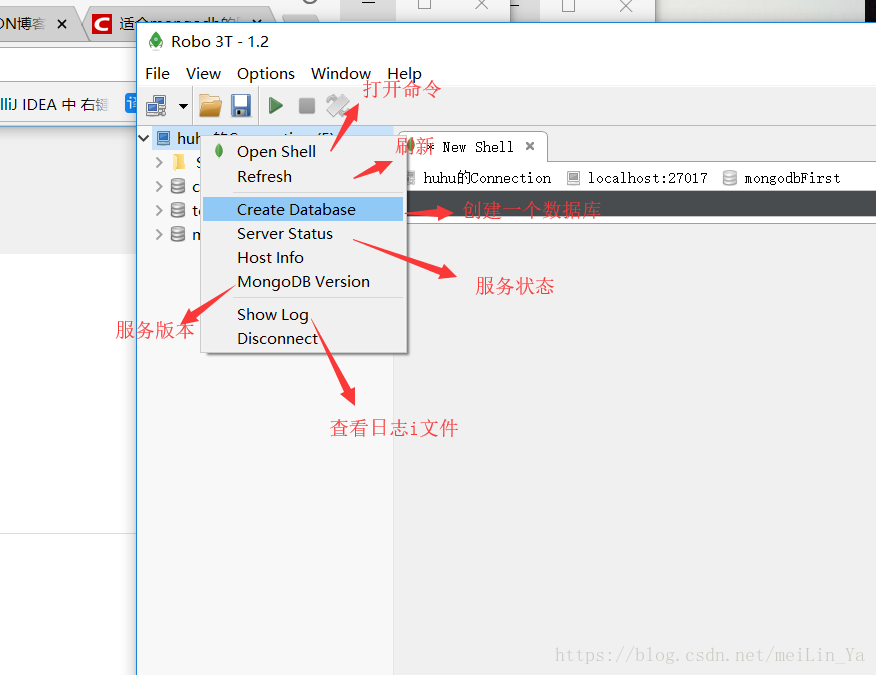876x675 pixels.
Task: Choose Open Shell from the context menu
Action: click(302, 151)
